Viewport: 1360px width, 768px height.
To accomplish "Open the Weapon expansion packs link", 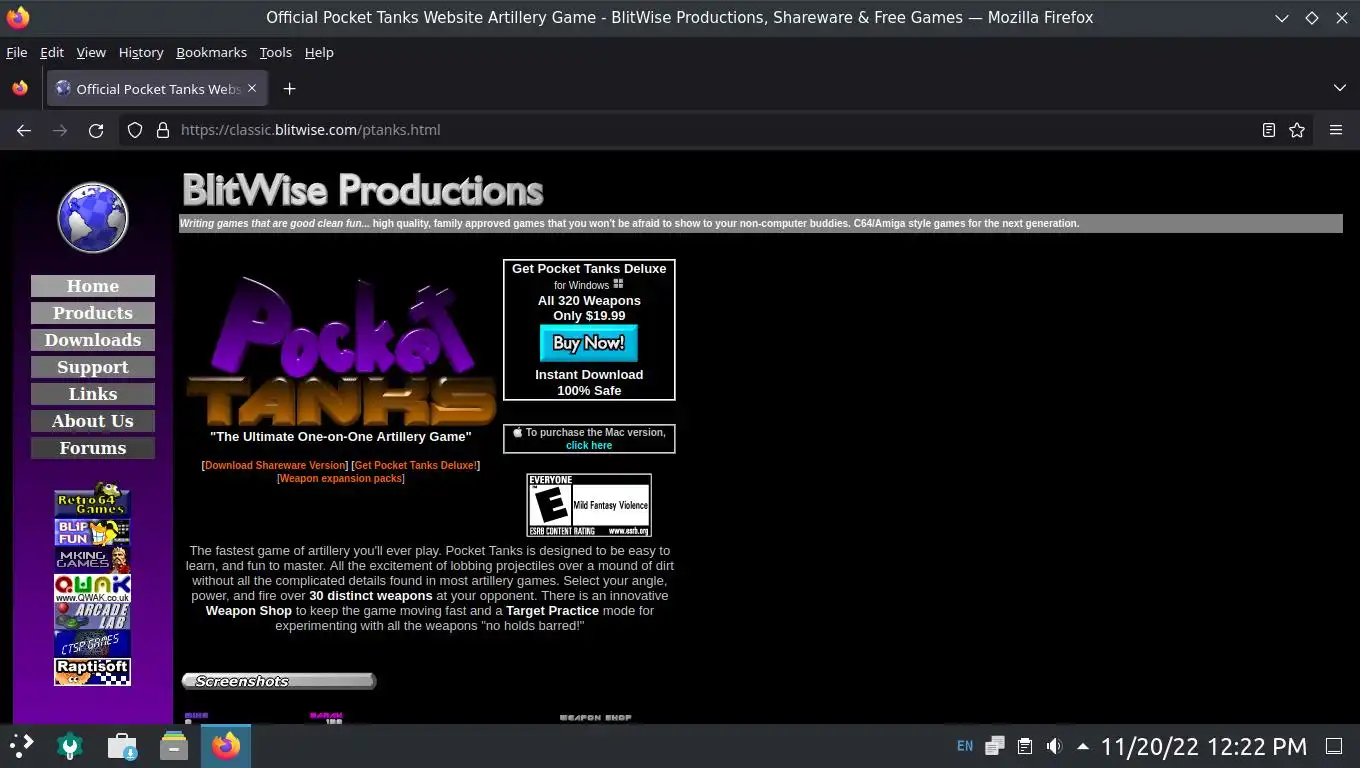I will 341,478.
